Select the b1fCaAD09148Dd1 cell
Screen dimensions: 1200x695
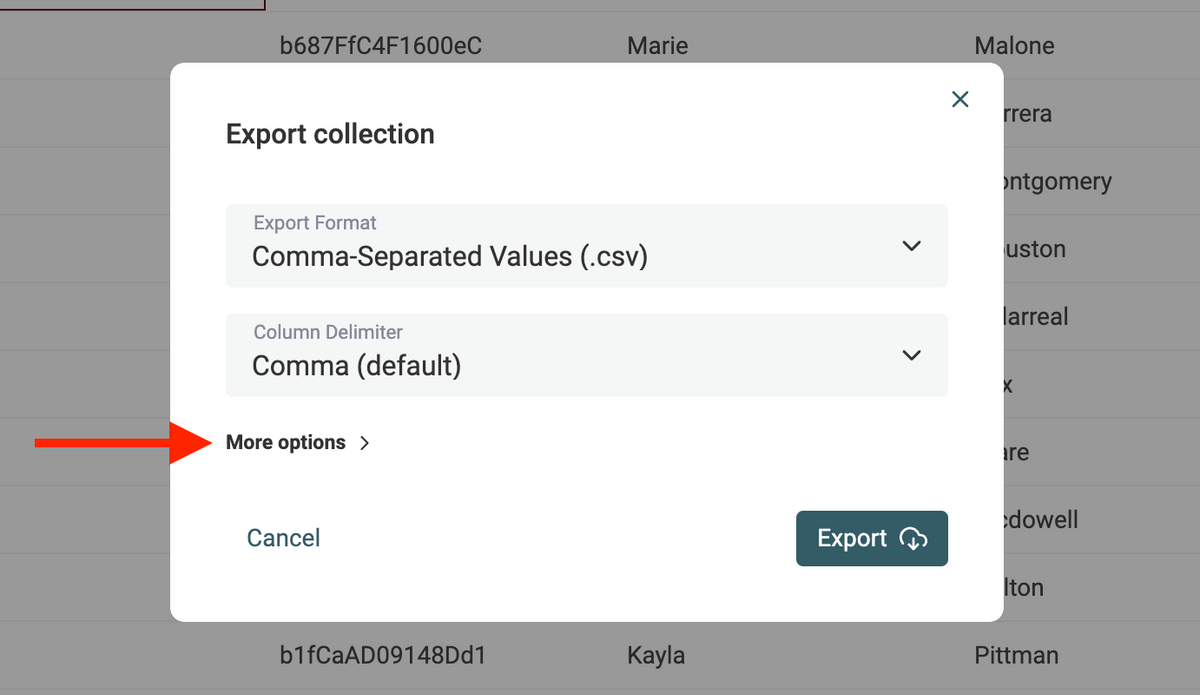383,656
